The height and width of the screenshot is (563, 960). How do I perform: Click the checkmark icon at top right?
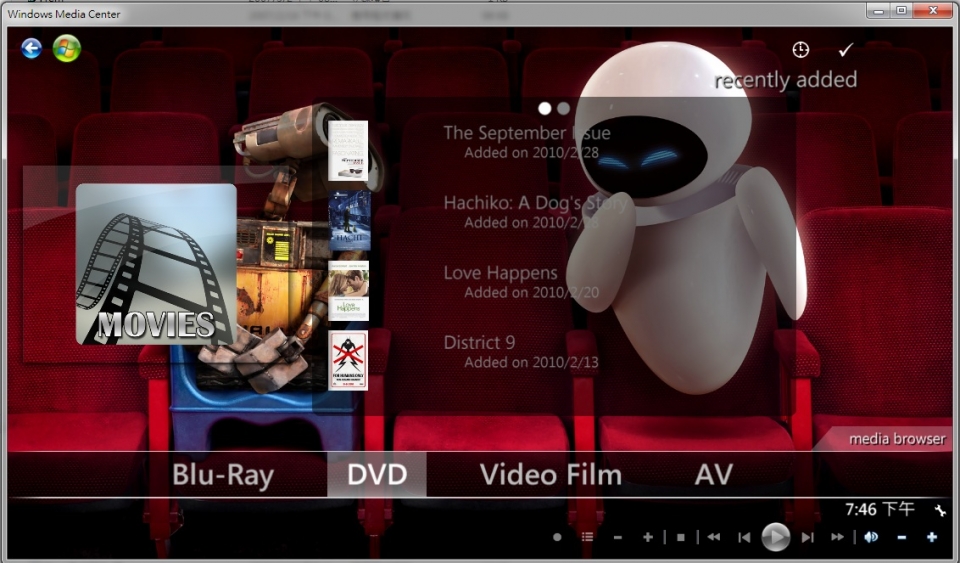(846, 50)
